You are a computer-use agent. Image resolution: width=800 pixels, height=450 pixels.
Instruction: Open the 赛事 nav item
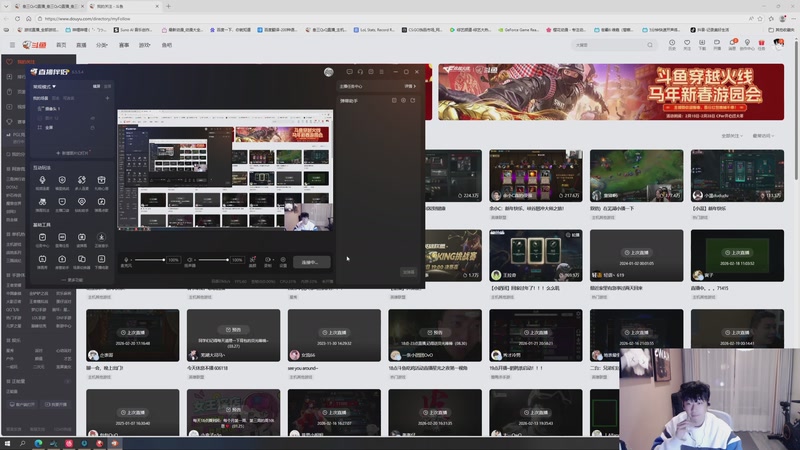(x=124, y=45)
